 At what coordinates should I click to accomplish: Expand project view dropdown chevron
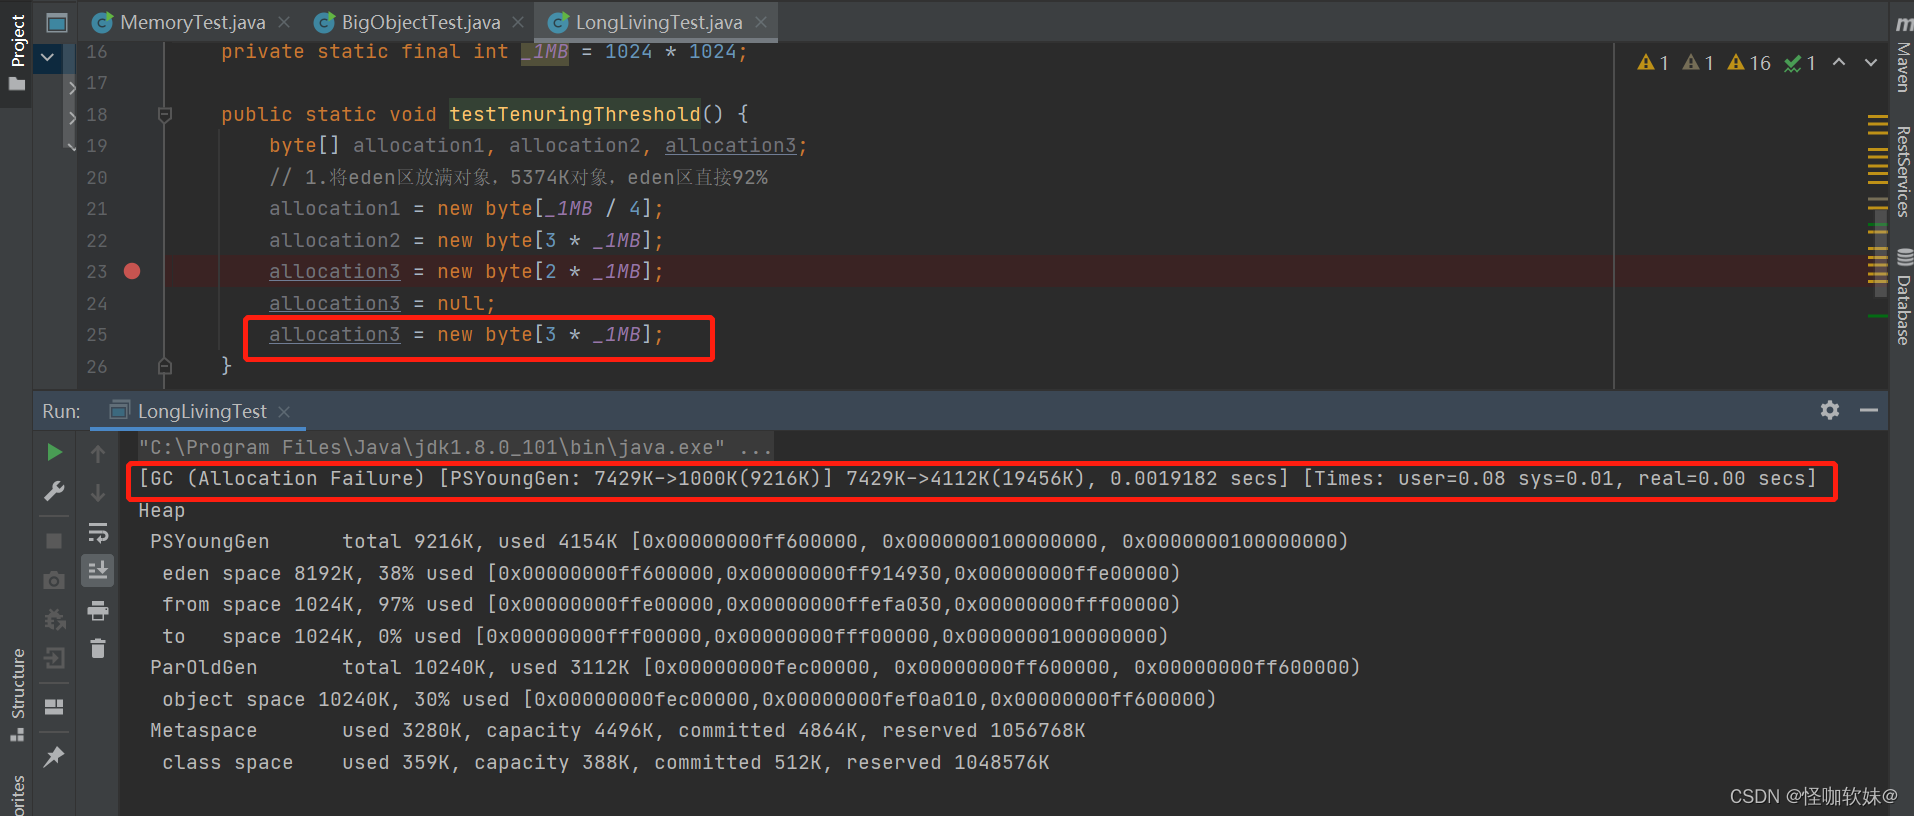(47, 58)
